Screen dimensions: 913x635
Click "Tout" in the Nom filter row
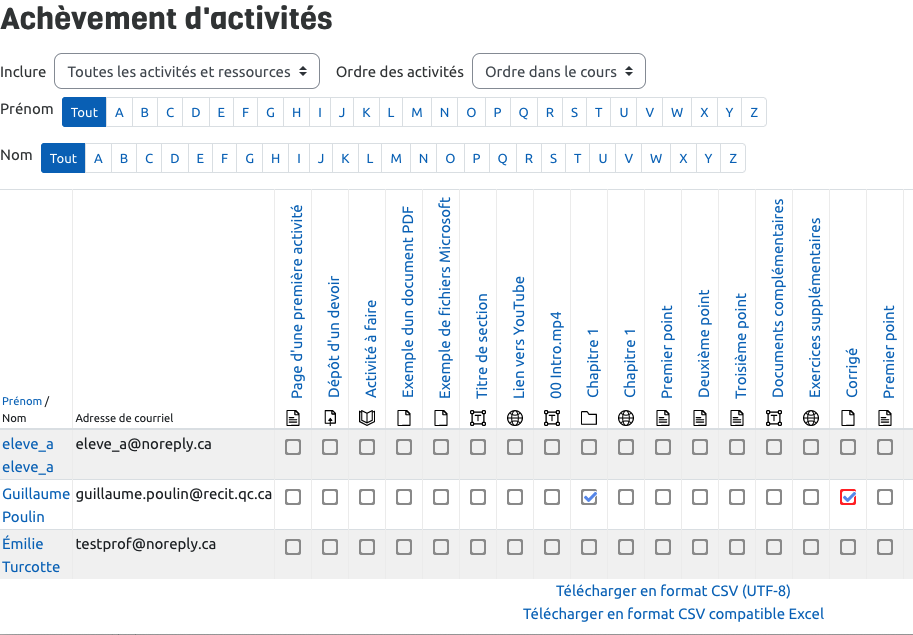coord(63,158)
